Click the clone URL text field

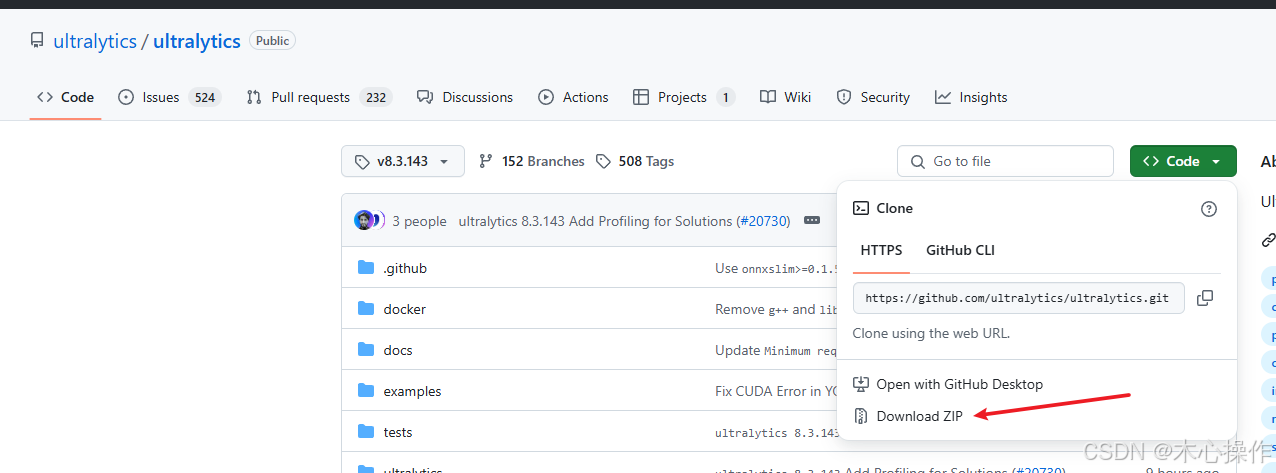click(x=1019, y=298)
